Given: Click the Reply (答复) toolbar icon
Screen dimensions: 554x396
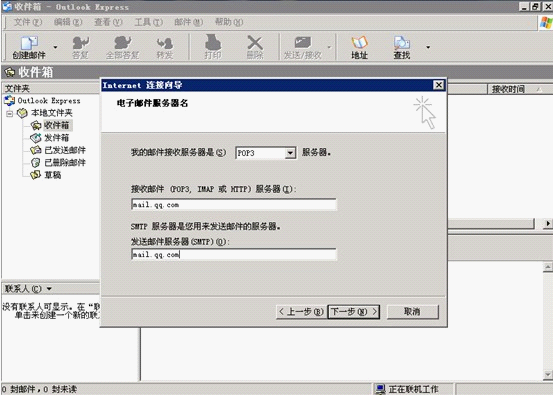Looking at the screenshot, I should pos(81,47).
